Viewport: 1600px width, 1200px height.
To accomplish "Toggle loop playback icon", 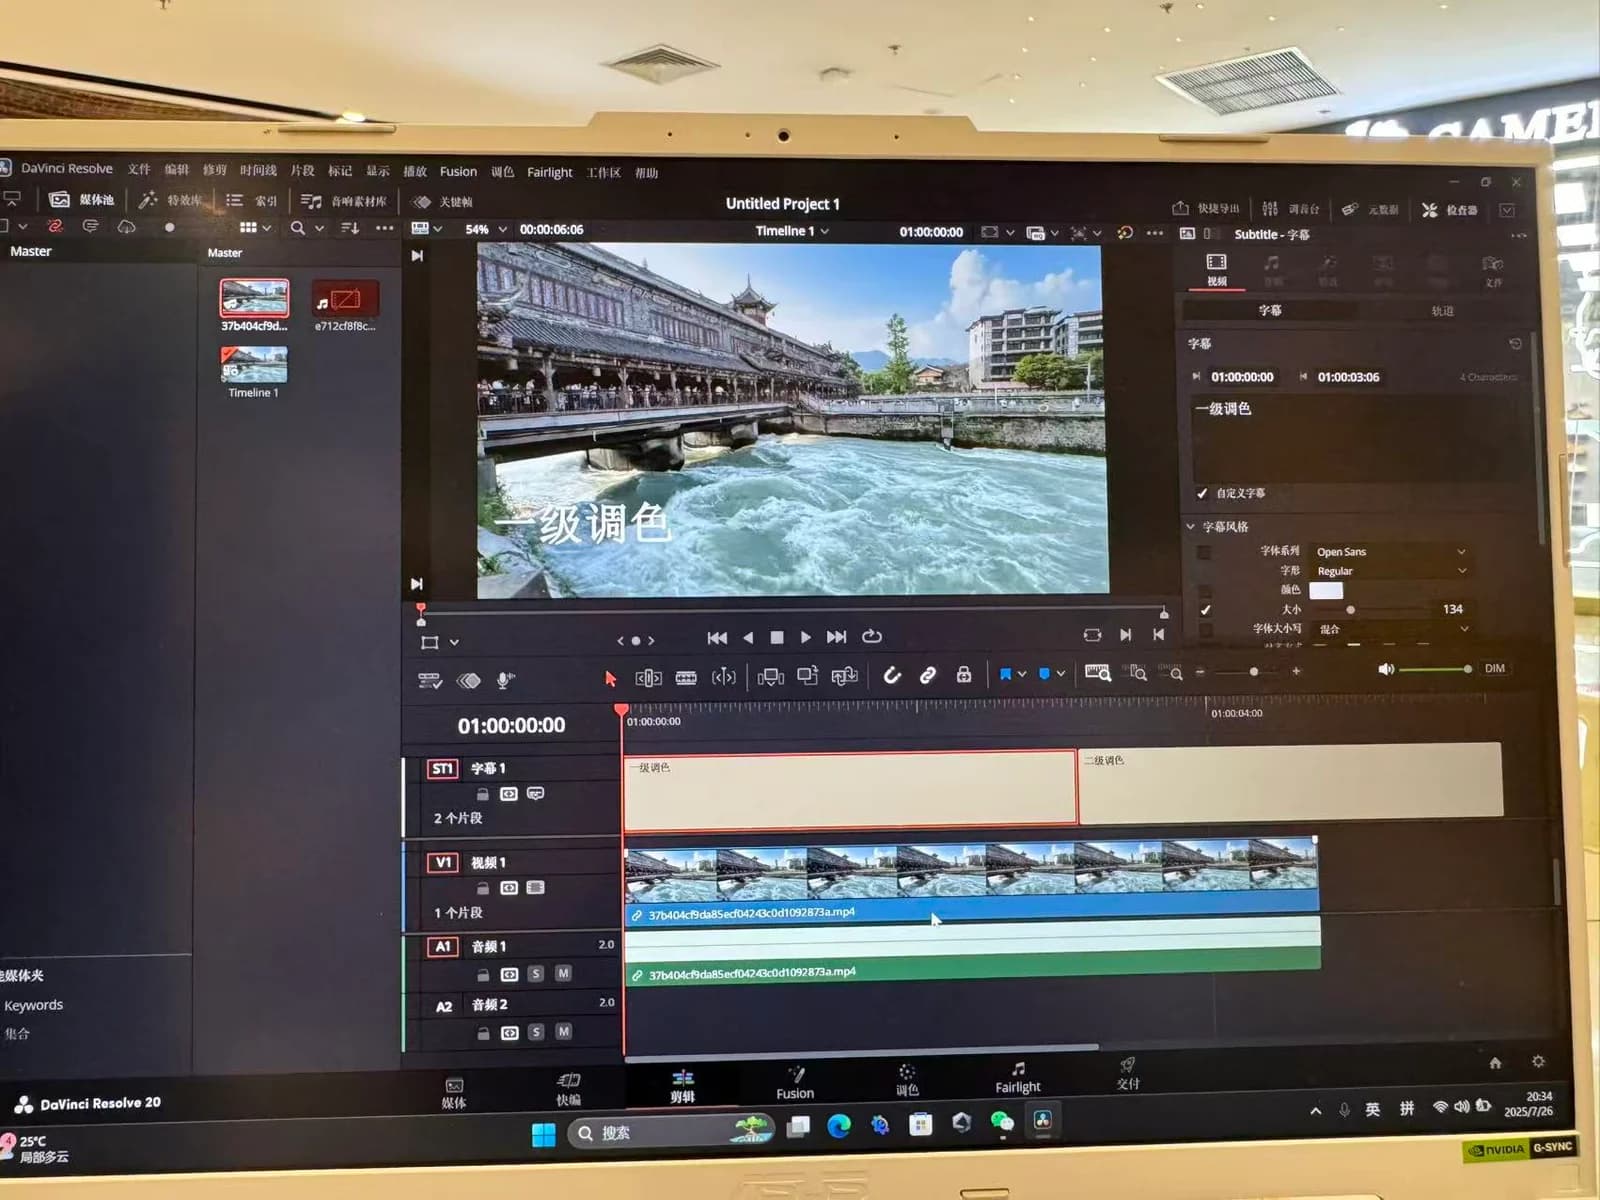I will click(871, 636).
